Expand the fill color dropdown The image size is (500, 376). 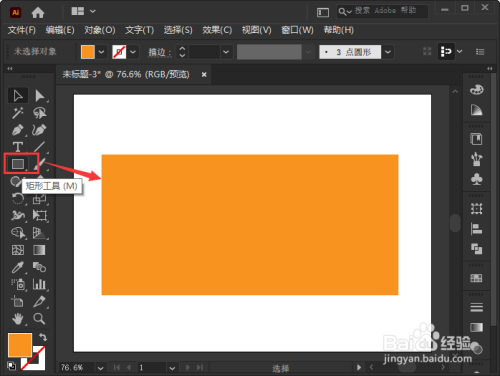point(101,52)
